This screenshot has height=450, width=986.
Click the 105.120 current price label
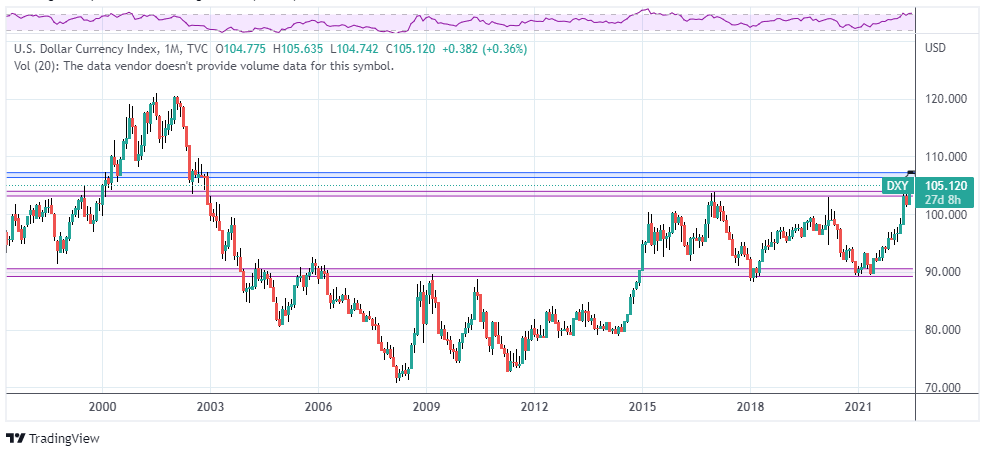pyautogui.click(x=945, y=186)
